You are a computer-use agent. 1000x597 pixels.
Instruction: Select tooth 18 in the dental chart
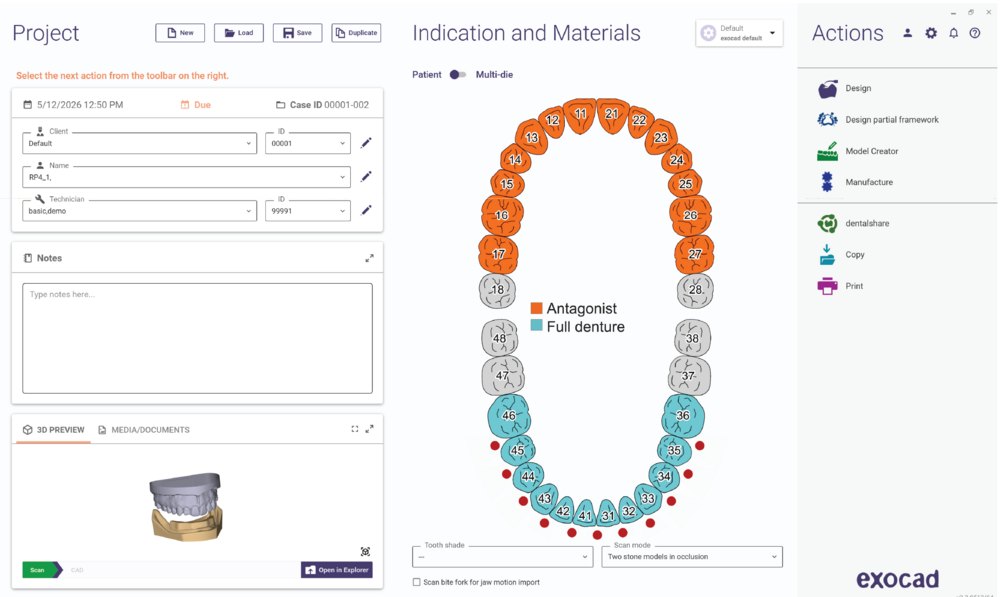497,290
